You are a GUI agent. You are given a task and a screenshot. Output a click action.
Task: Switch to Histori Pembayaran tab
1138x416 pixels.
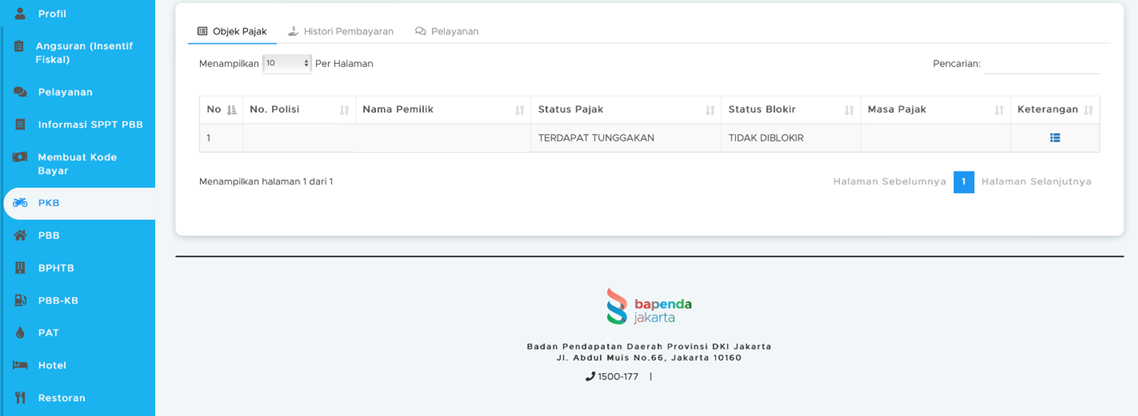click(340, 32)
